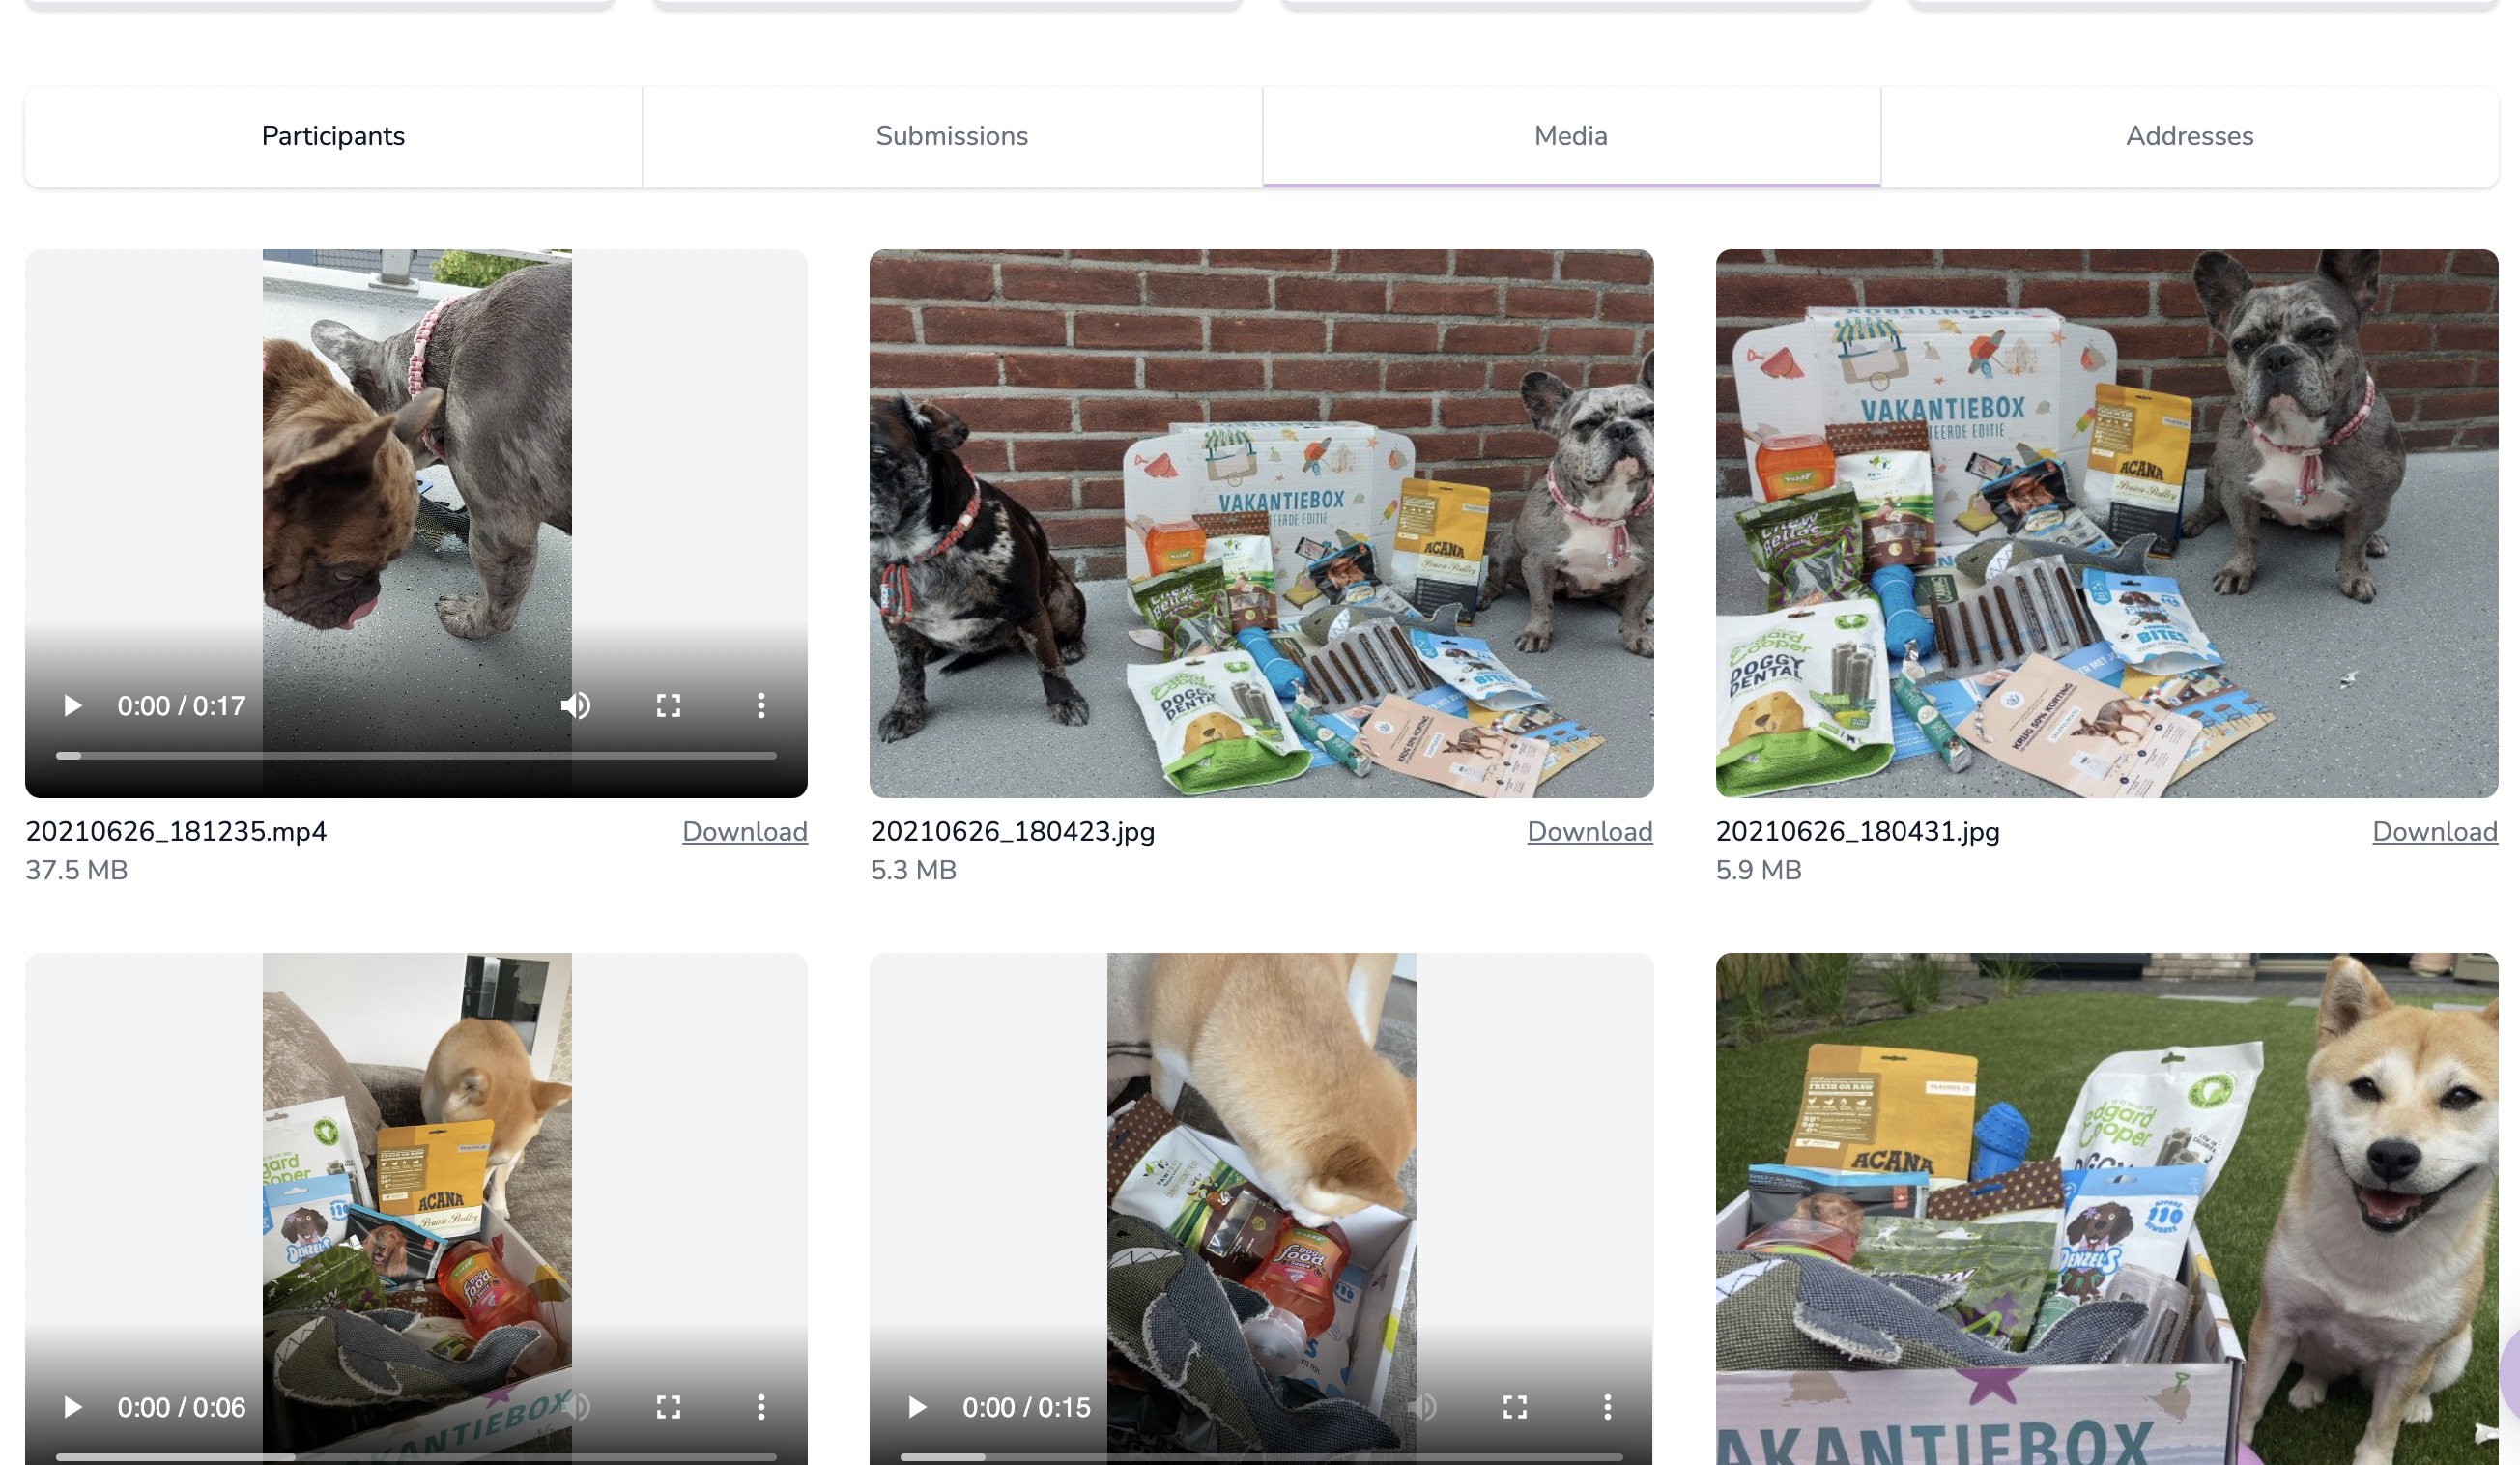The width and height of the screenshot is (2520, 1465).
Task: Mute the 17-second video's audio
Action: [577, 705]
